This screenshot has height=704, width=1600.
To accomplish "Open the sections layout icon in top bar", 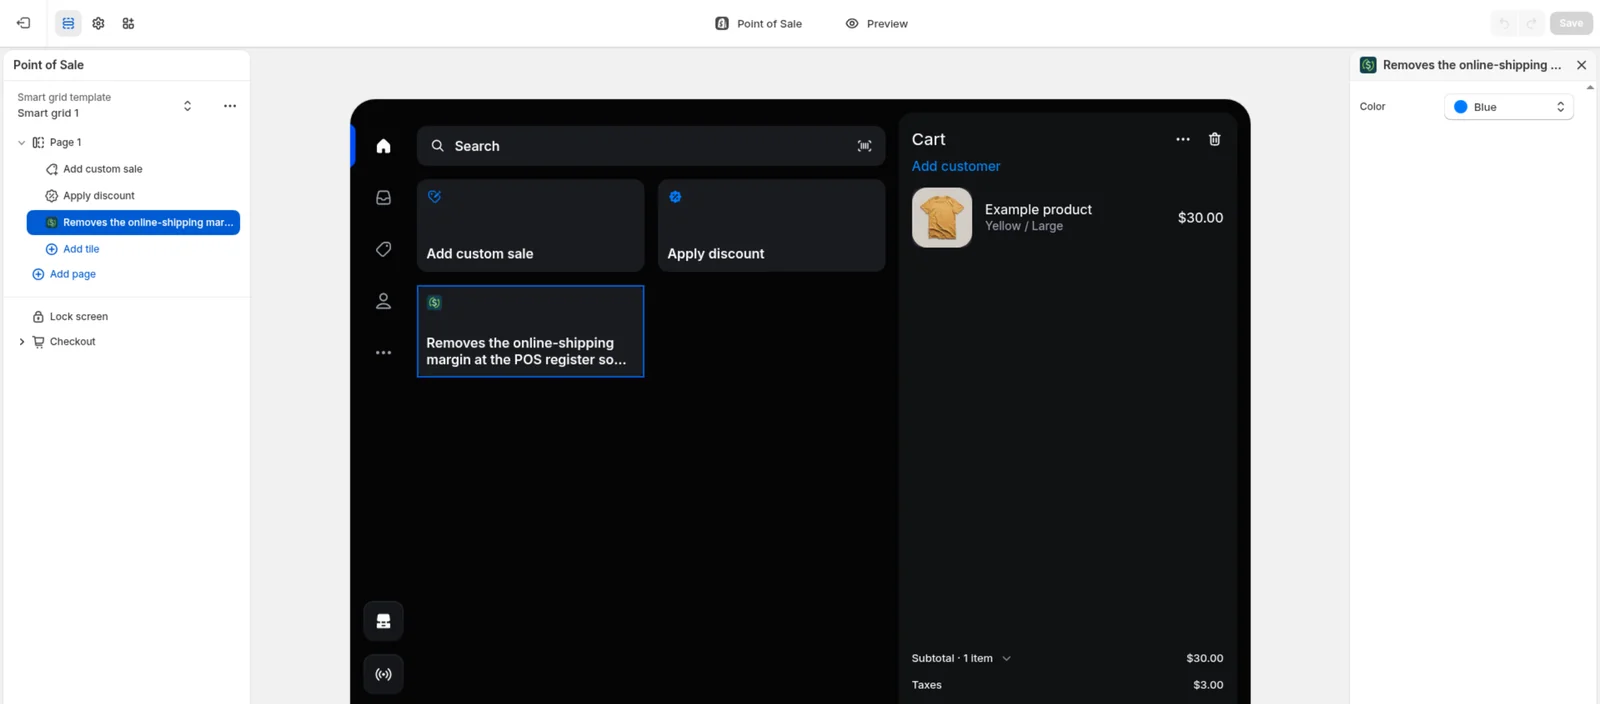I will tap(68, 23).
